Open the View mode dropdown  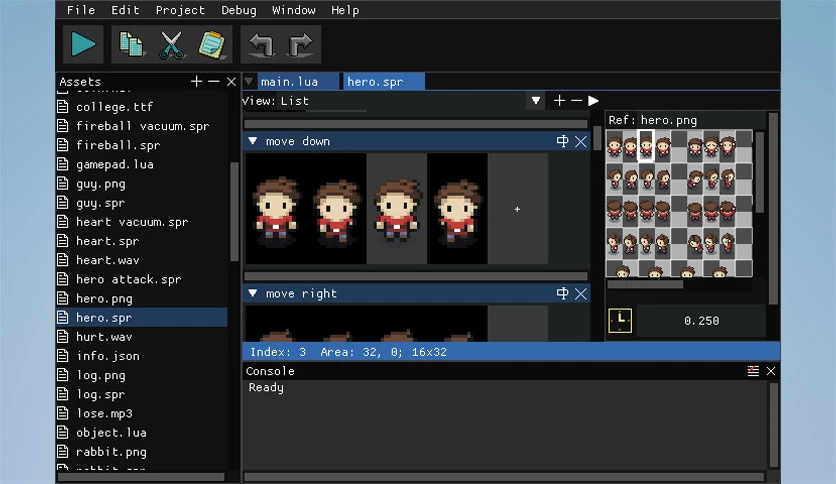(x=536, y=101)
